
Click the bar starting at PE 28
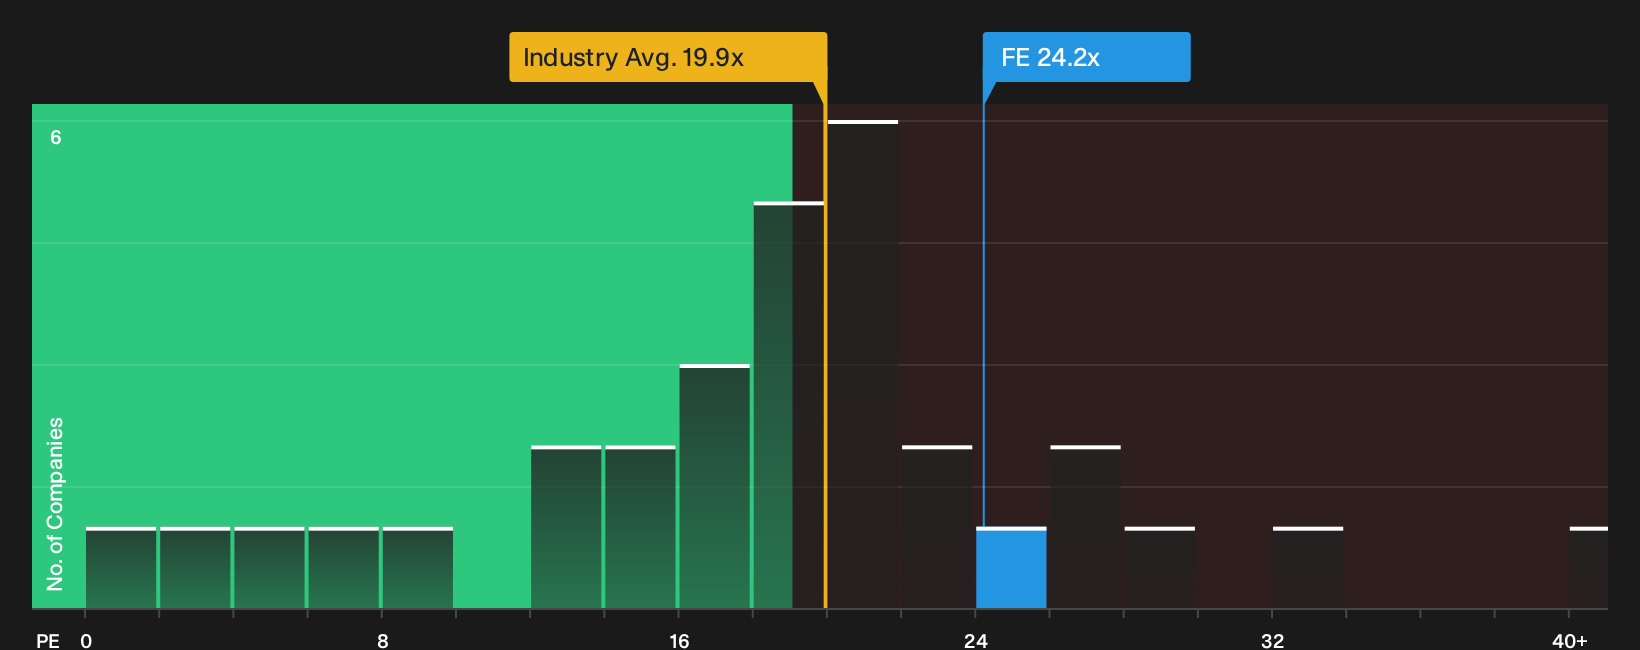tap(1160, 568)
